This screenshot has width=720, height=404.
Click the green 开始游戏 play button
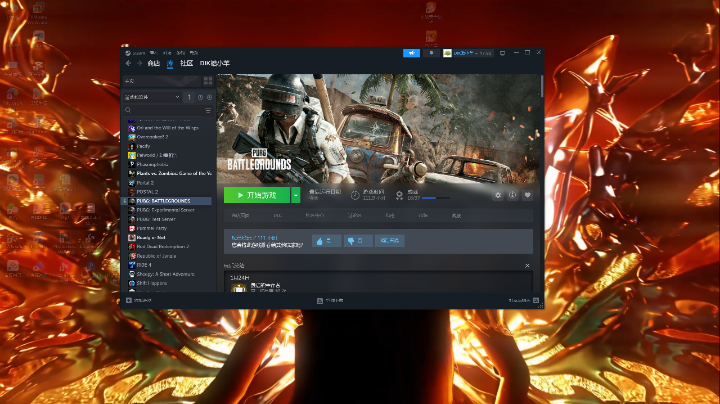[x=257, y=195]
